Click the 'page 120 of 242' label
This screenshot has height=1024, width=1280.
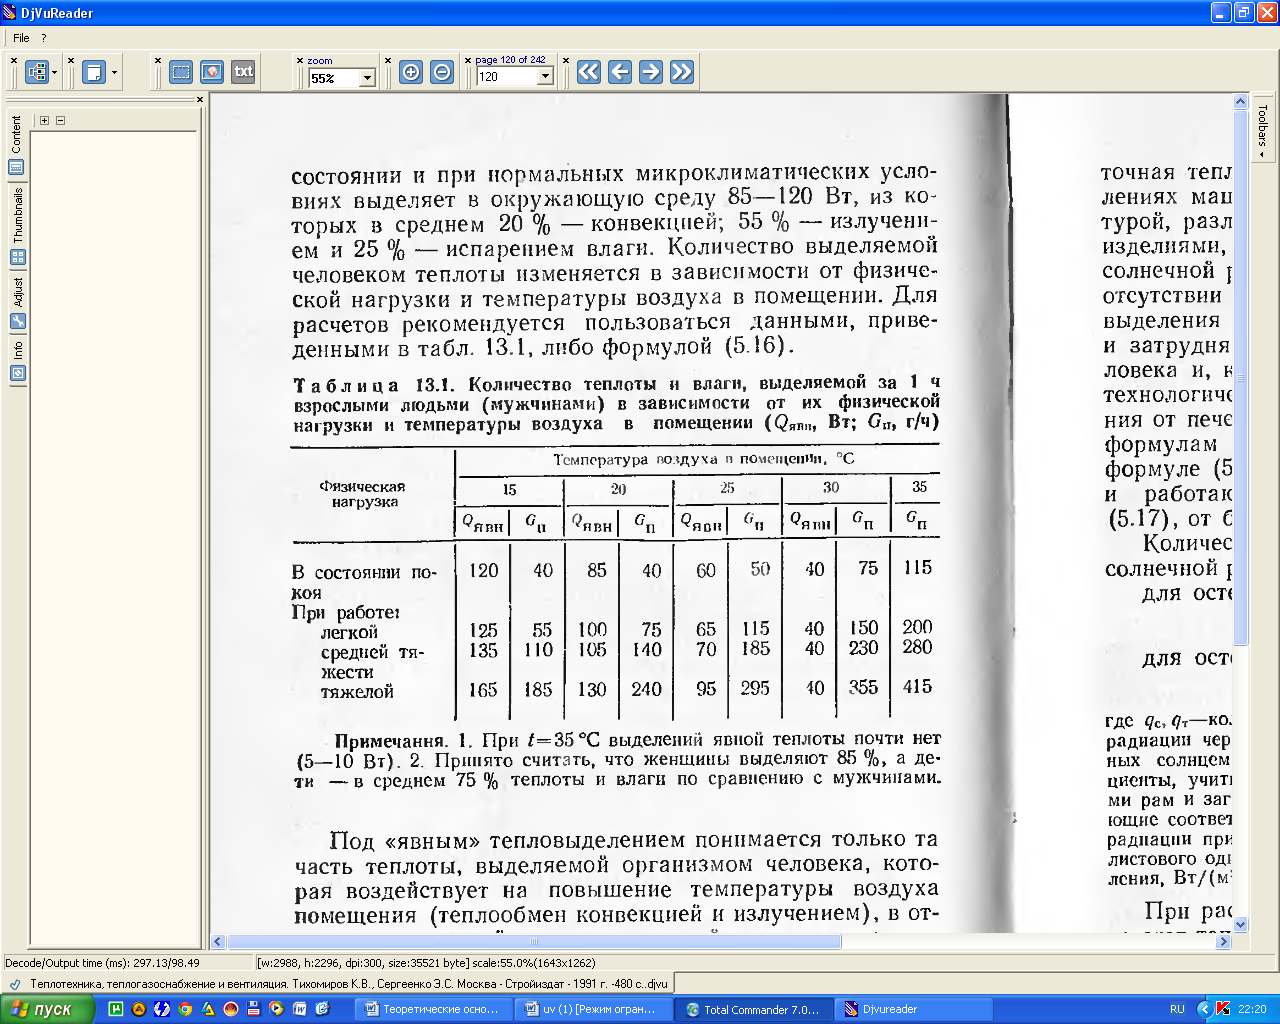510,60
